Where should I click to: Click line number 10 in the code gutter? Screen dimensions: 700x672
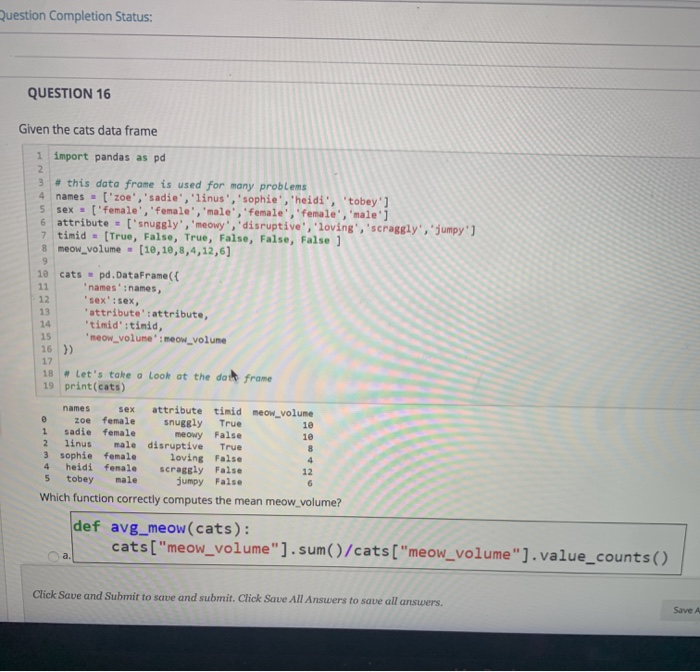click(42, 274)
